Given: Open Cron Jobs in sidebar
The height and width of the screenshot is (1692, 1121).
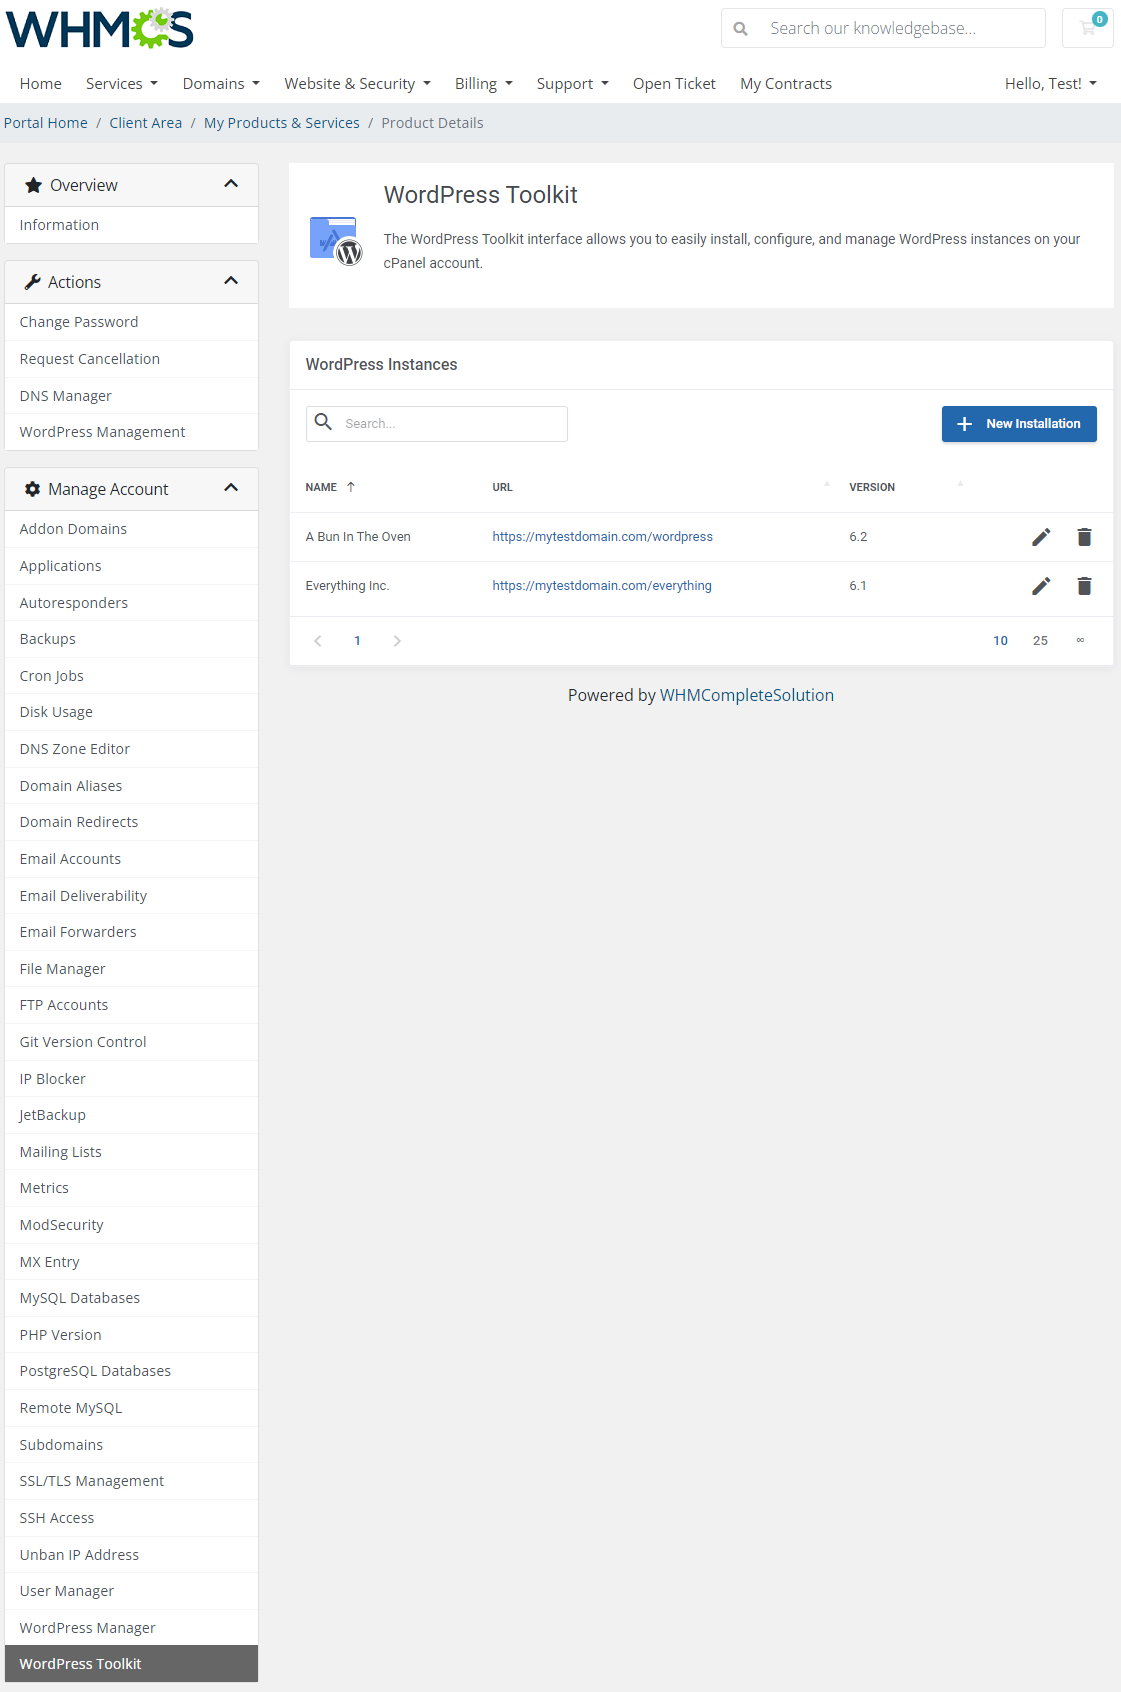Looking at the screenshot, I should pyautogui.click(x=131, y=676).
